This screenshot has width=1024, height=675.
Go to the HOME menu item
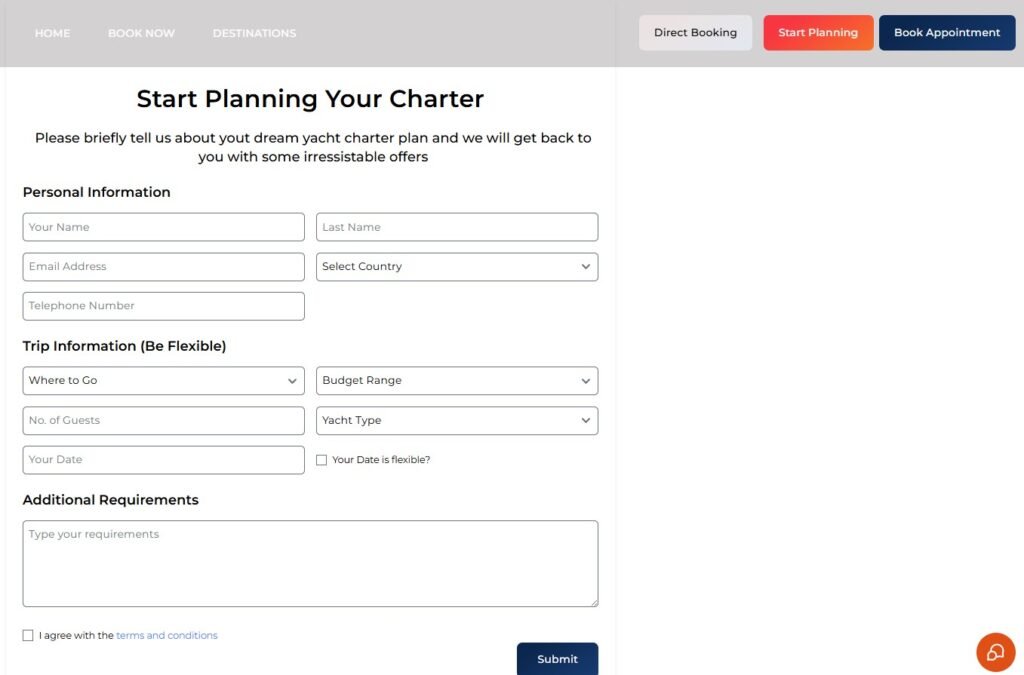(52, 33)
